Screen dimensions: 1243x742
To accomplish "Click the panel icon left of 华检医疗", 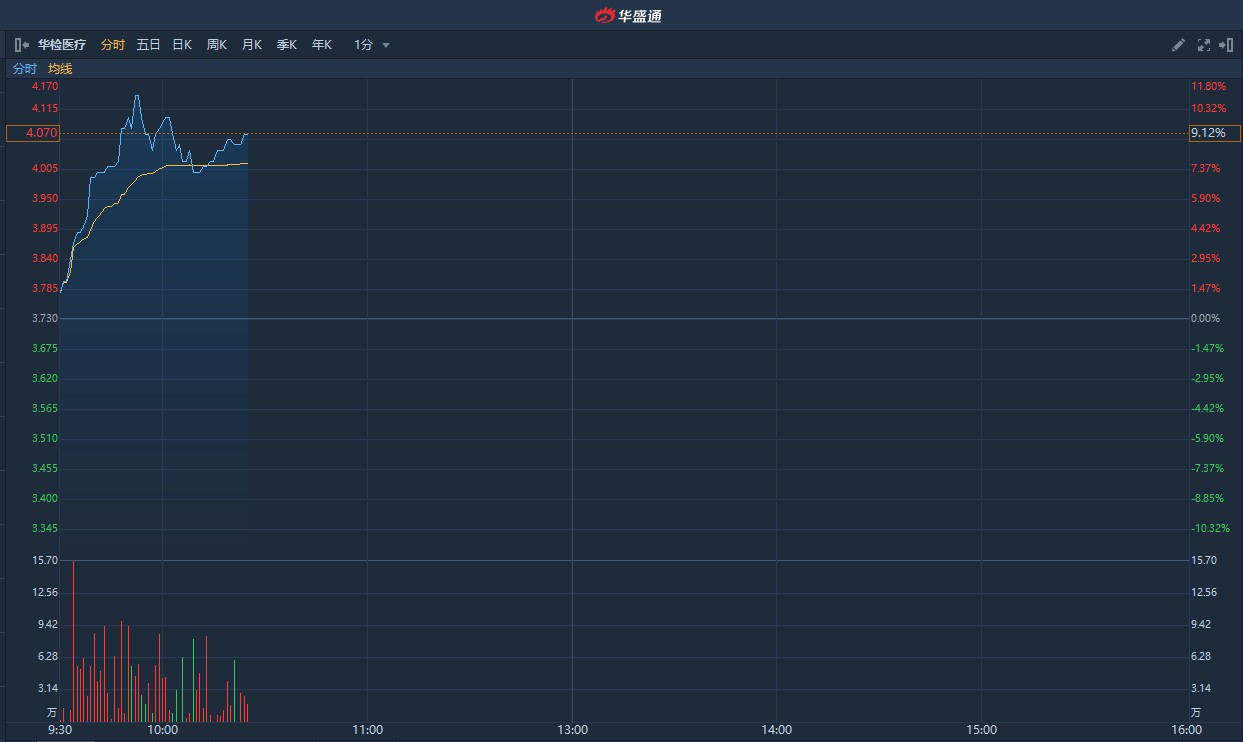I will click(20, 44).
